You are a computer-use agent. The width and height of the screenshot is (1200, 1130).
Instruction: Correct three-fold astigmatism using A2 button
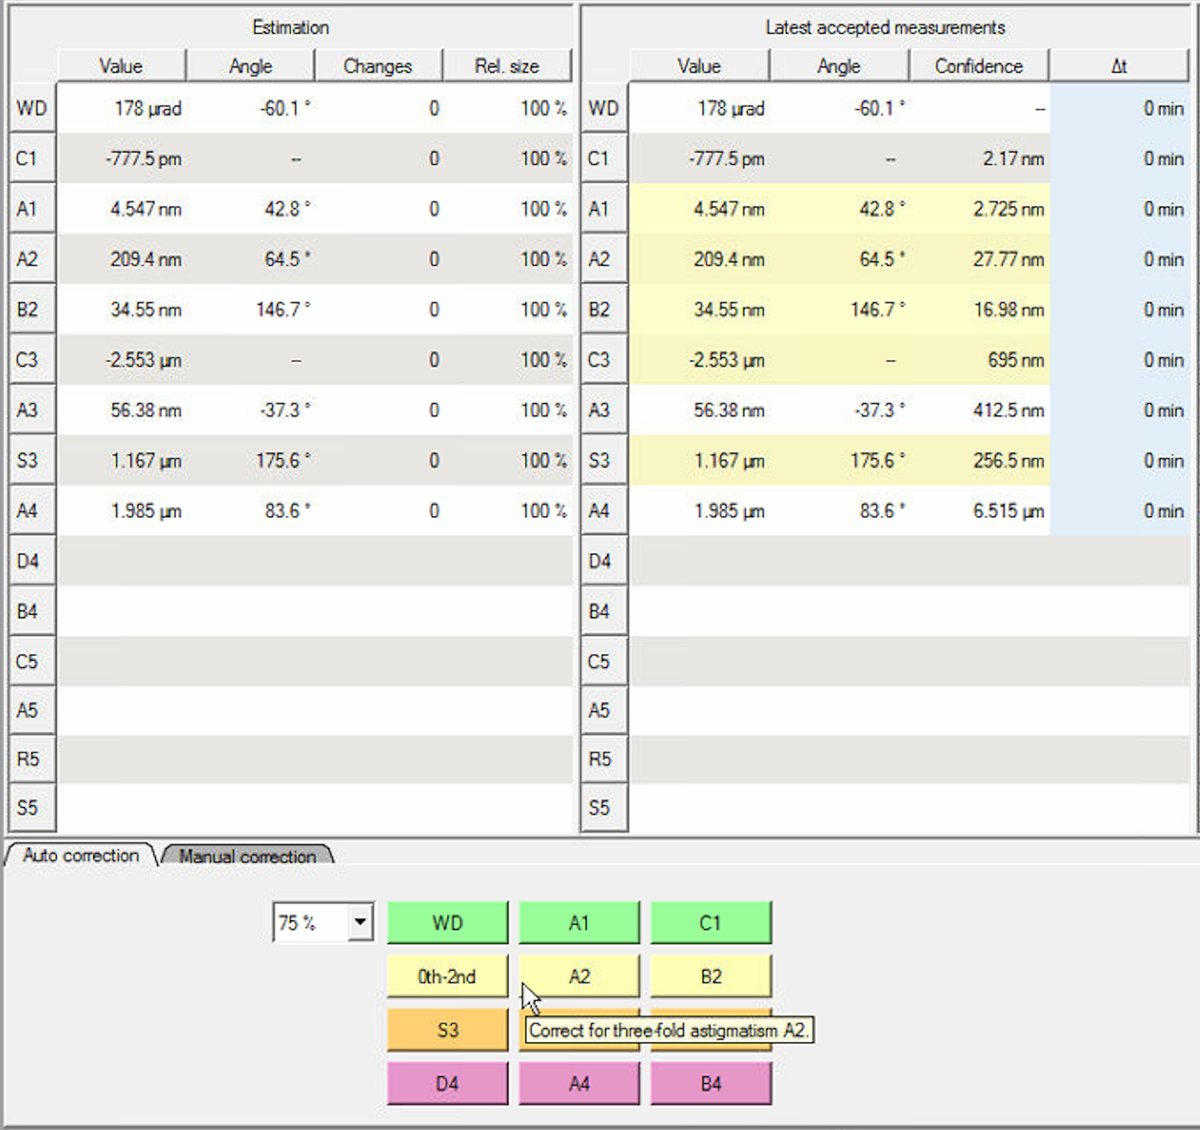point(579,975)
